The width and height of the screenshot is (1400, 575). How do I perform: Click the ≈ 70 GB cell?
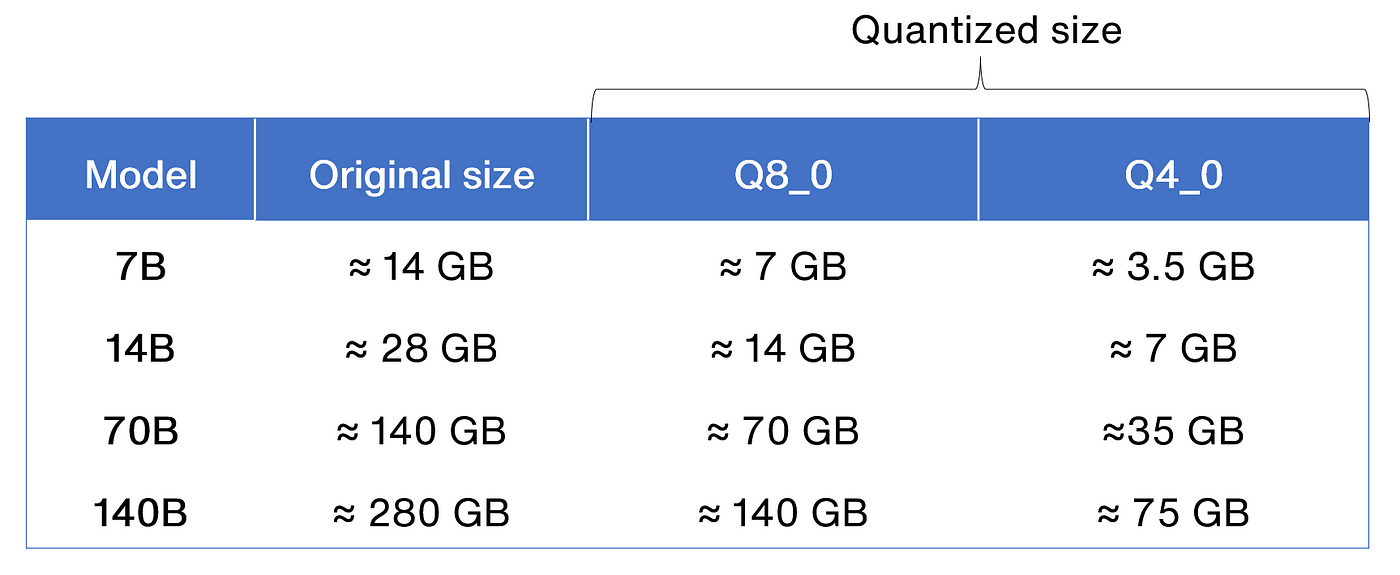(783, 431)
